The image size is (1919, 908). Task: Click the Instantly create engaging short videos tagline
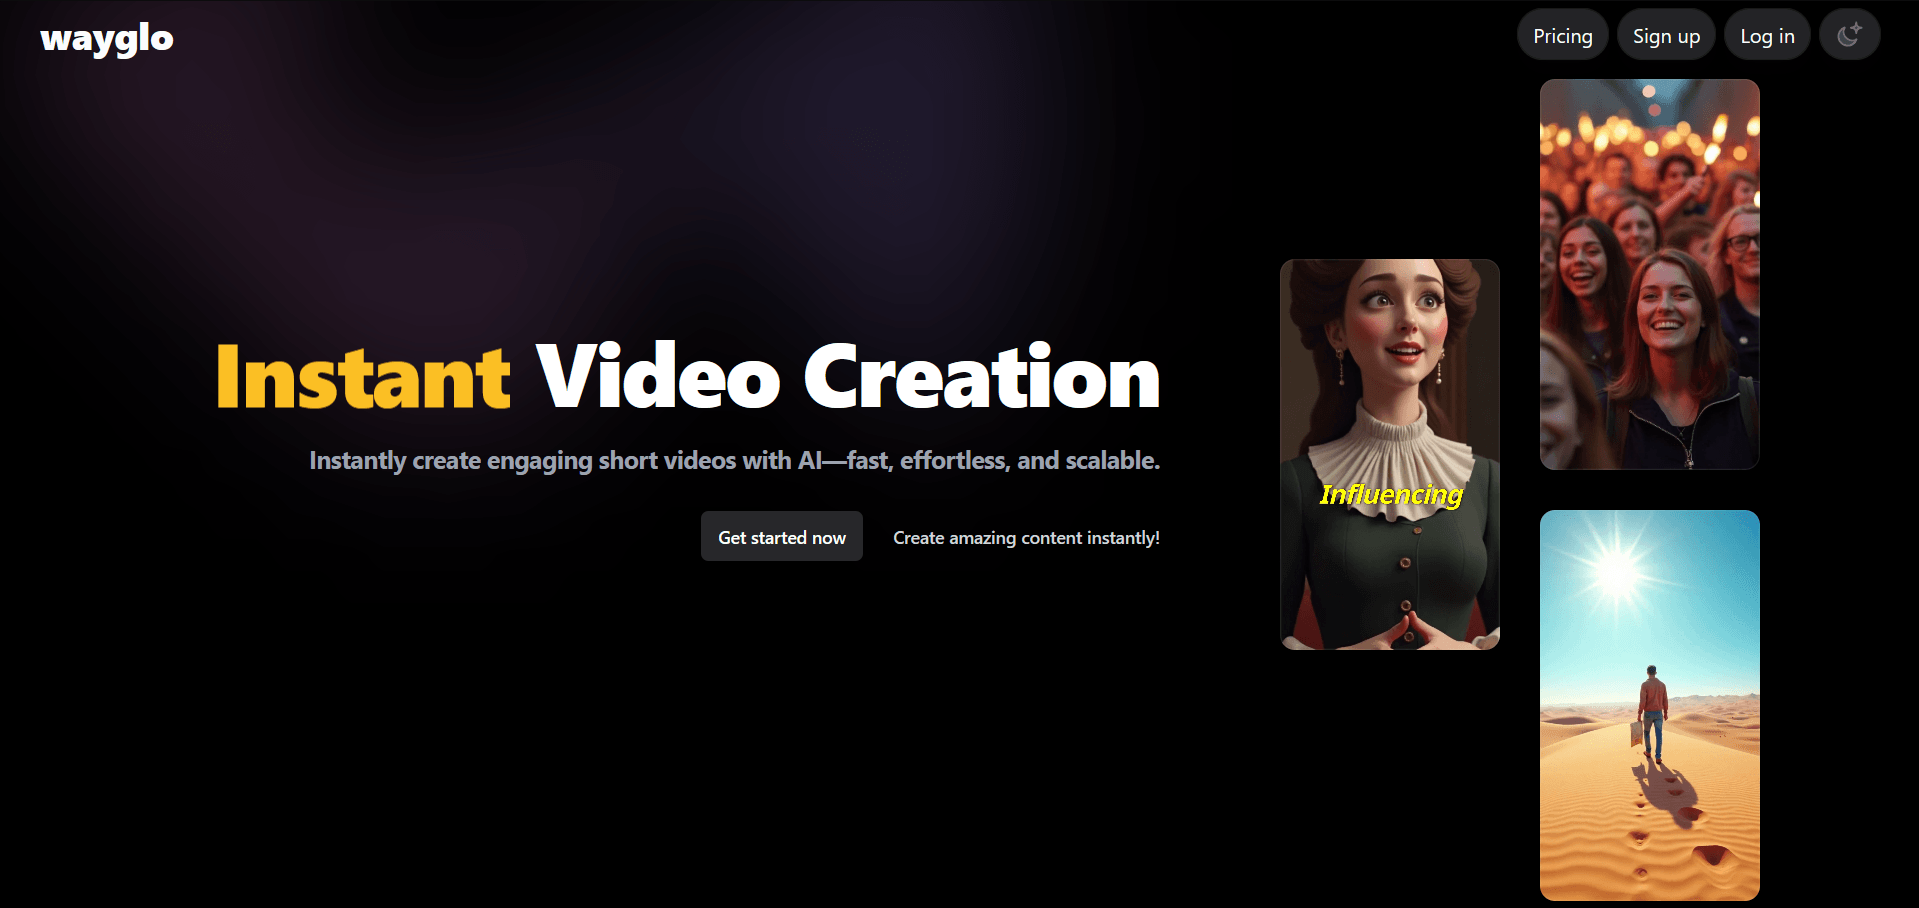coord(734,460)
